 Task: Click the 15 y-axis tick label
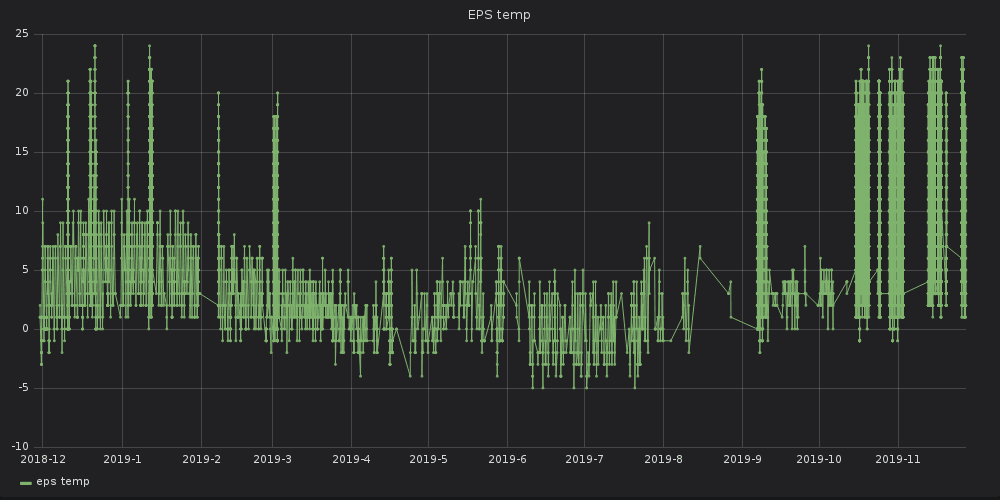click(22, 152)
